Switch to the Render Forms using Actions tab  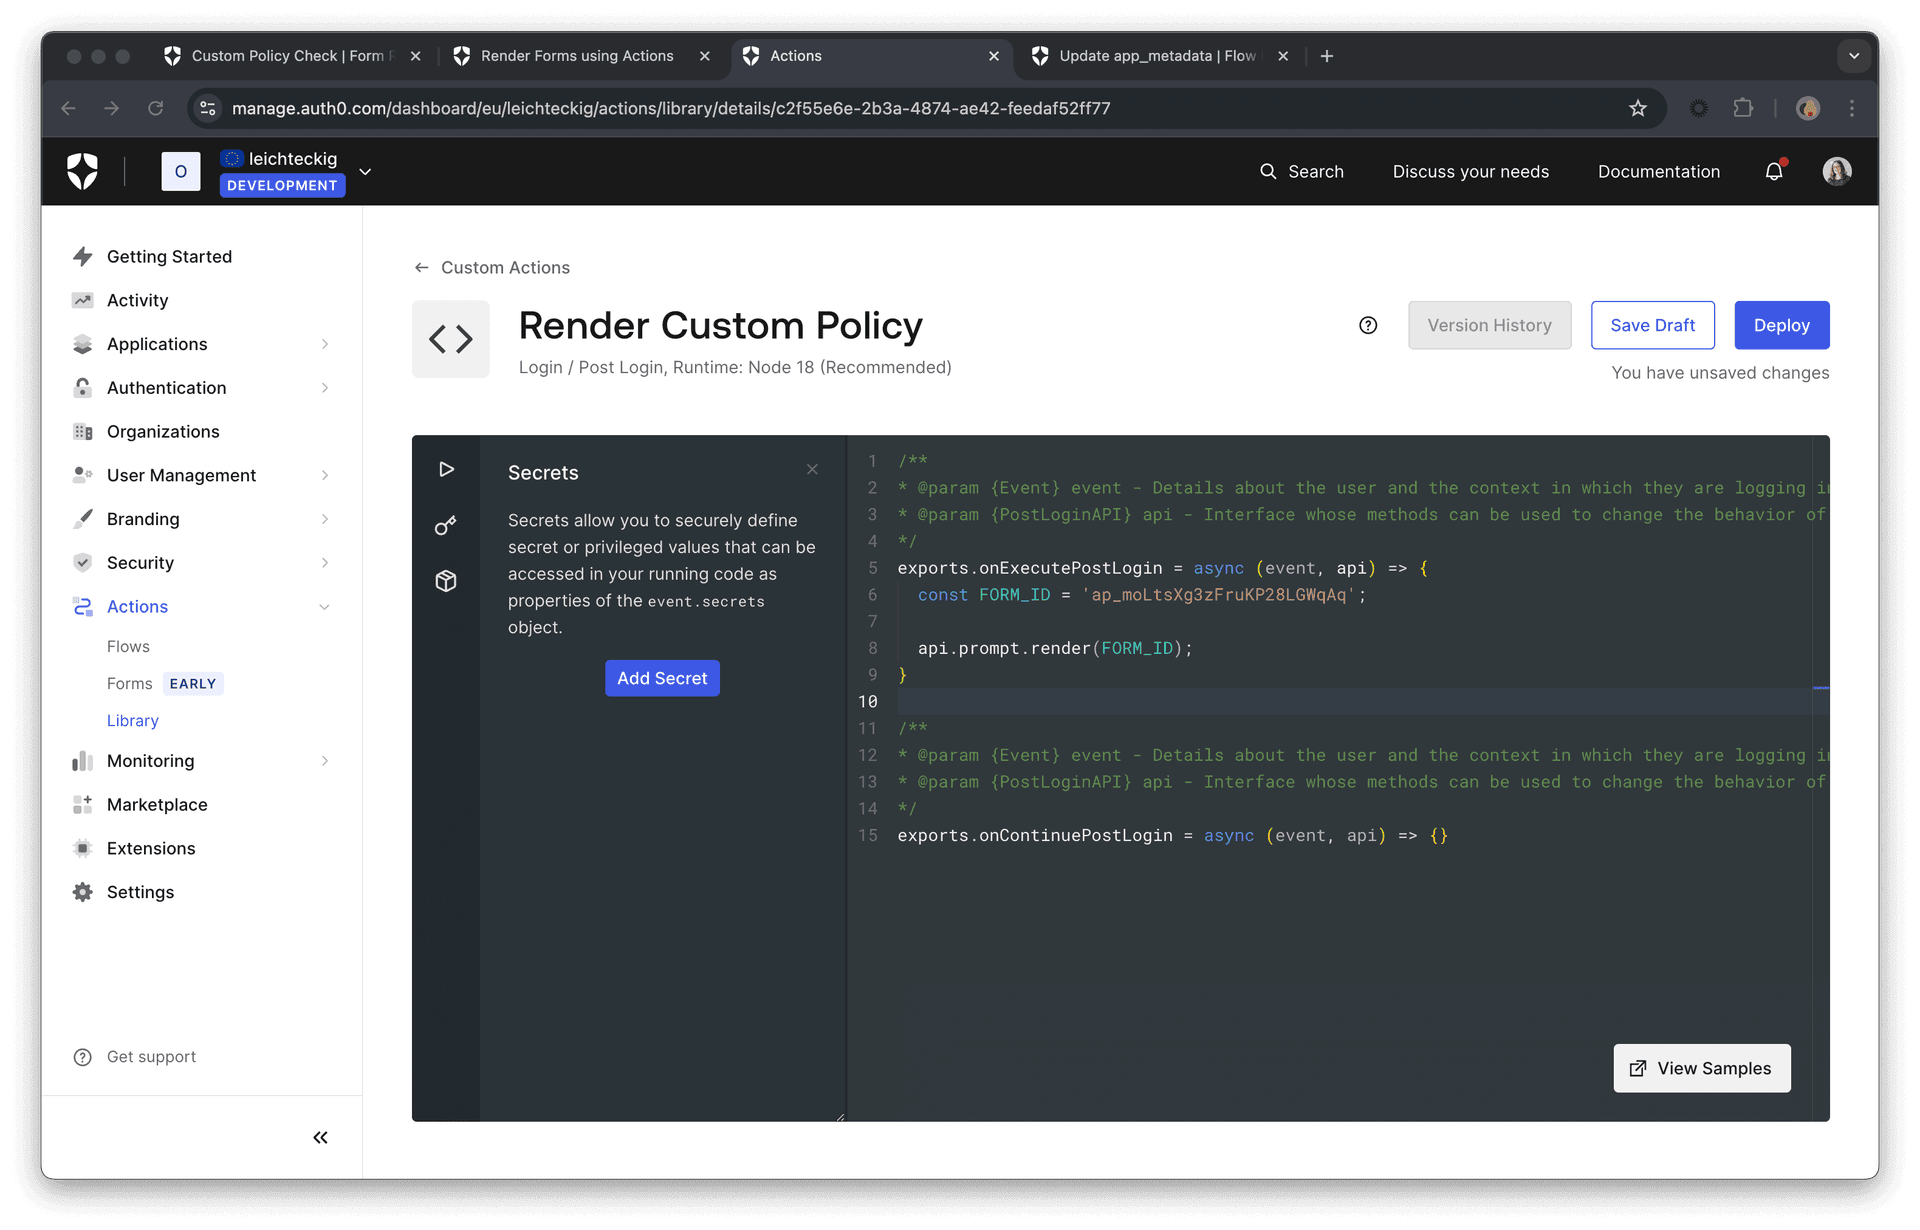(x=575, y=56)
